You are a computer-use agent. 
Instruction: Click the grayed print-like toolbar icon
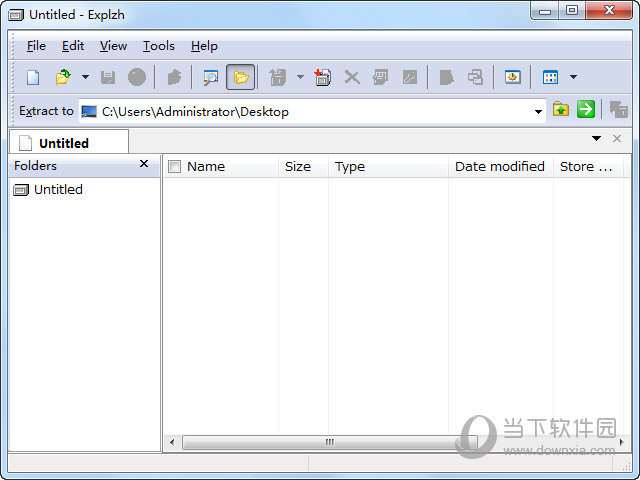click(x=380, y=77)
